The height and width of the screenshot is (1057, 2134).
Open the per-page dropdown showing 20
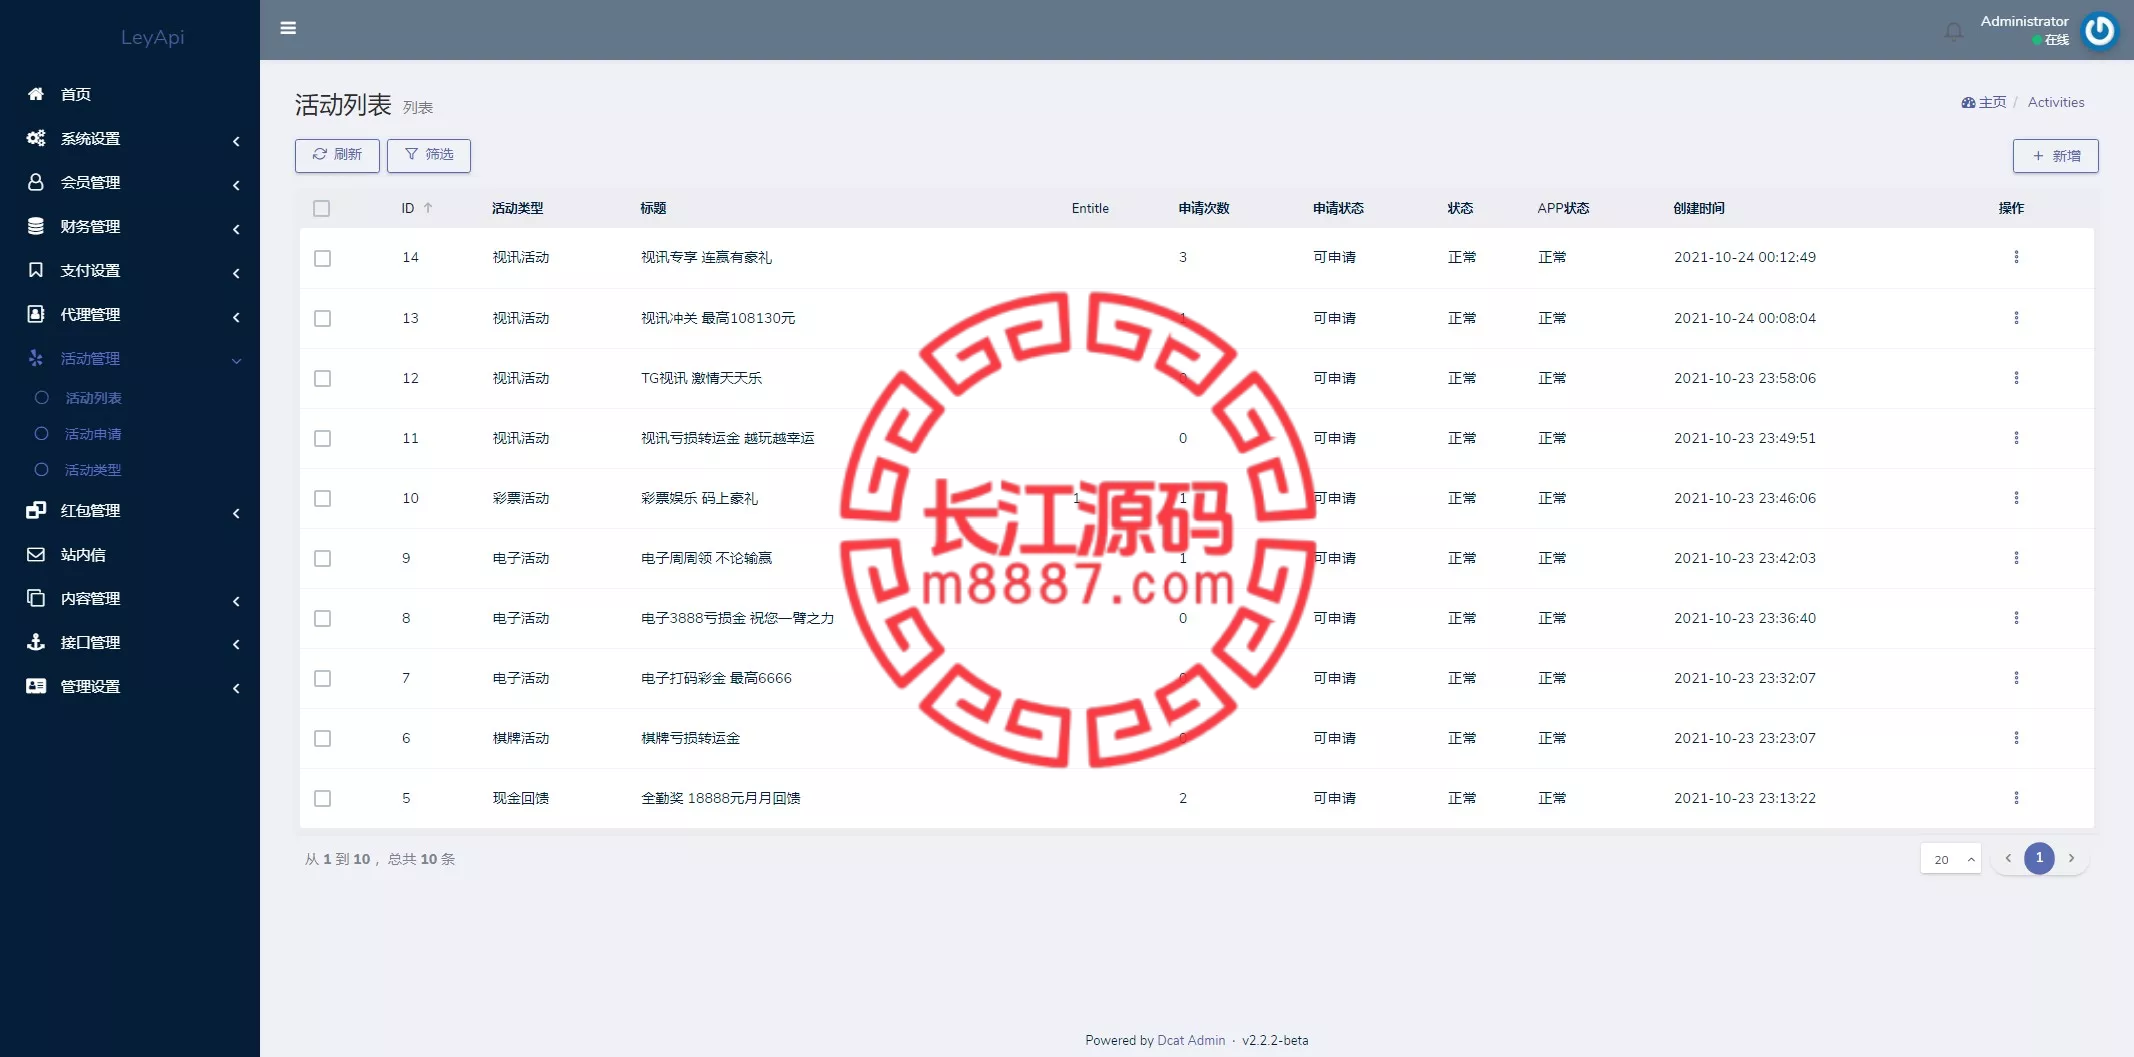point(1950,859)
